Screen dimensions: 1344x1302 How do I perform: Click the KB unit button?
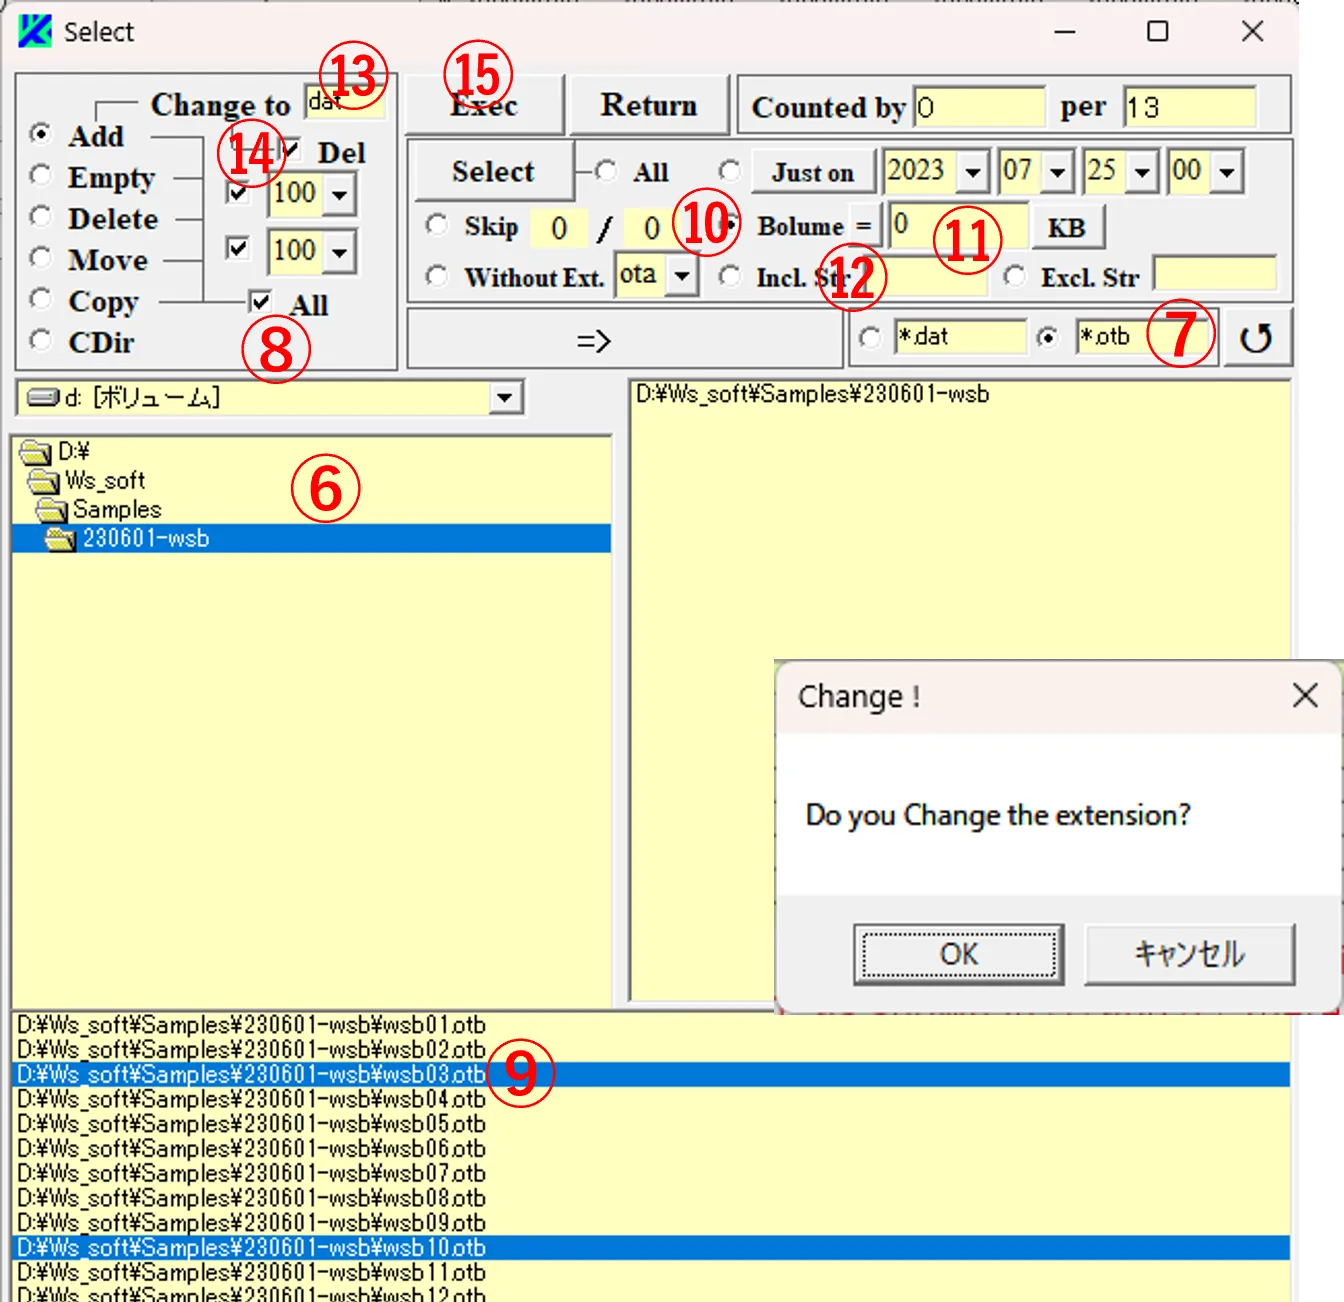point(1067,227)
